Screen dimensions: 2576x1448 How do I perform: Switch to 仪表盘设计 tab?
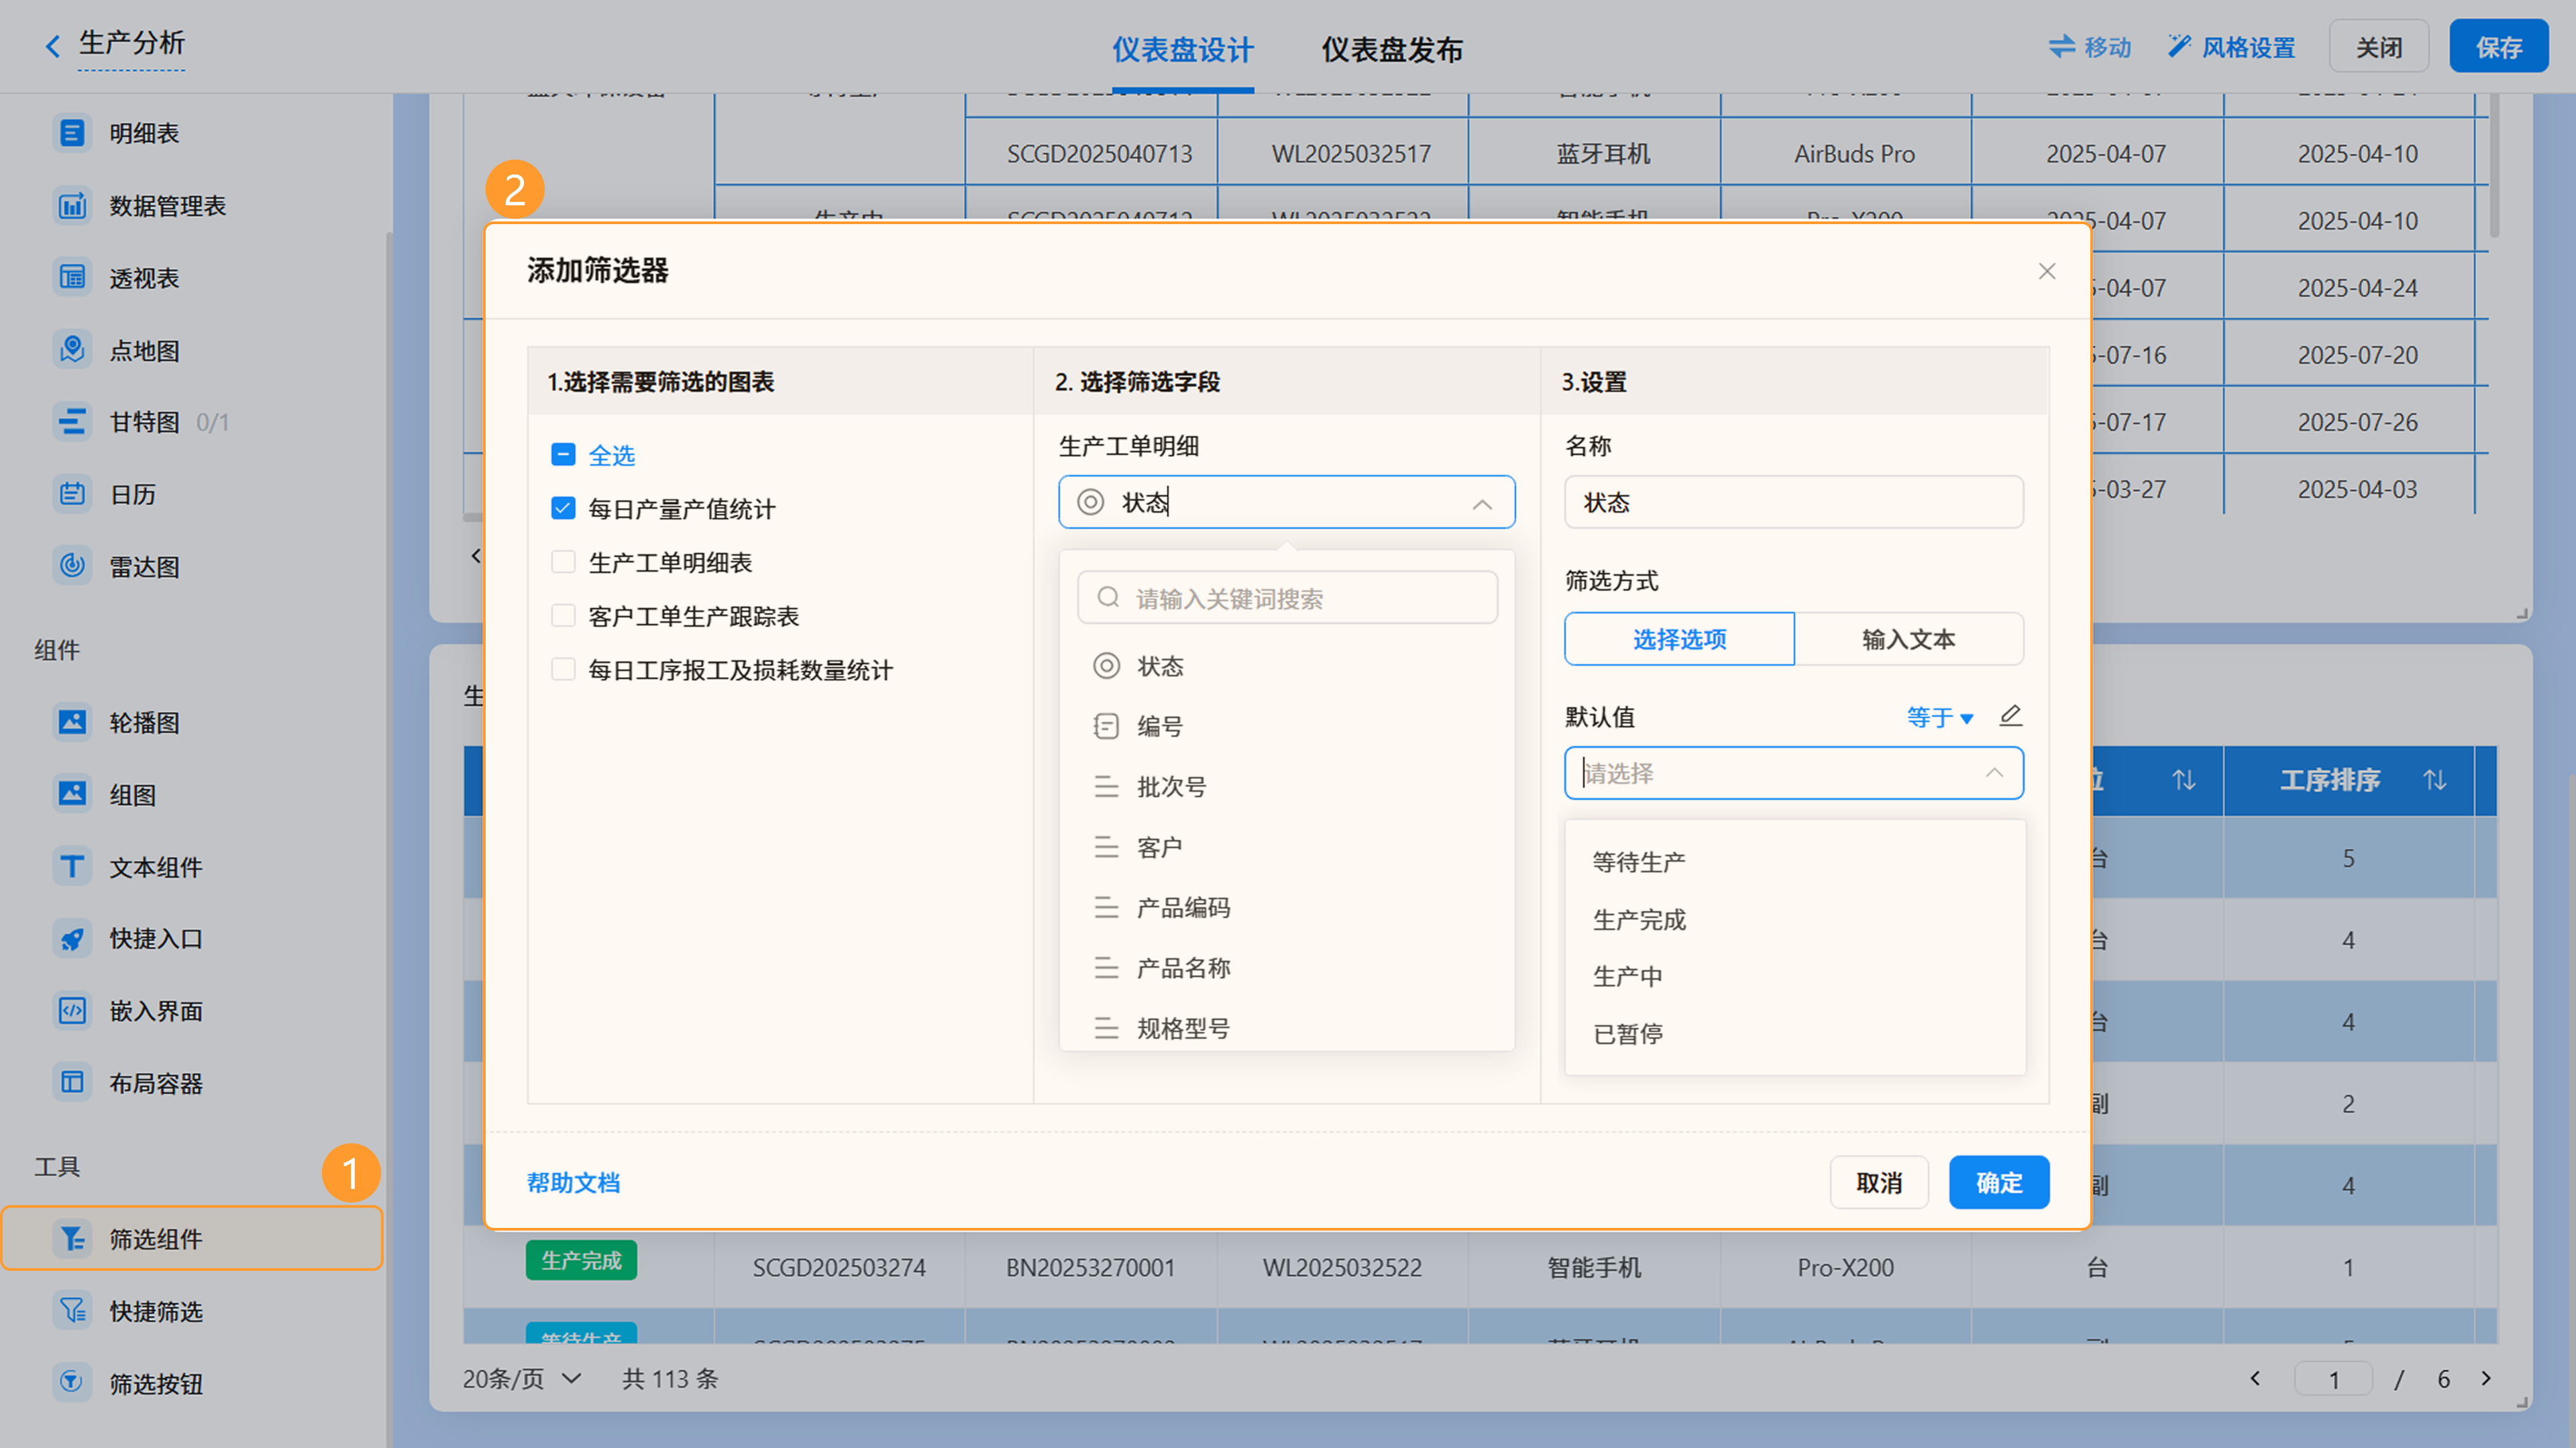[x=1183, y=49]
